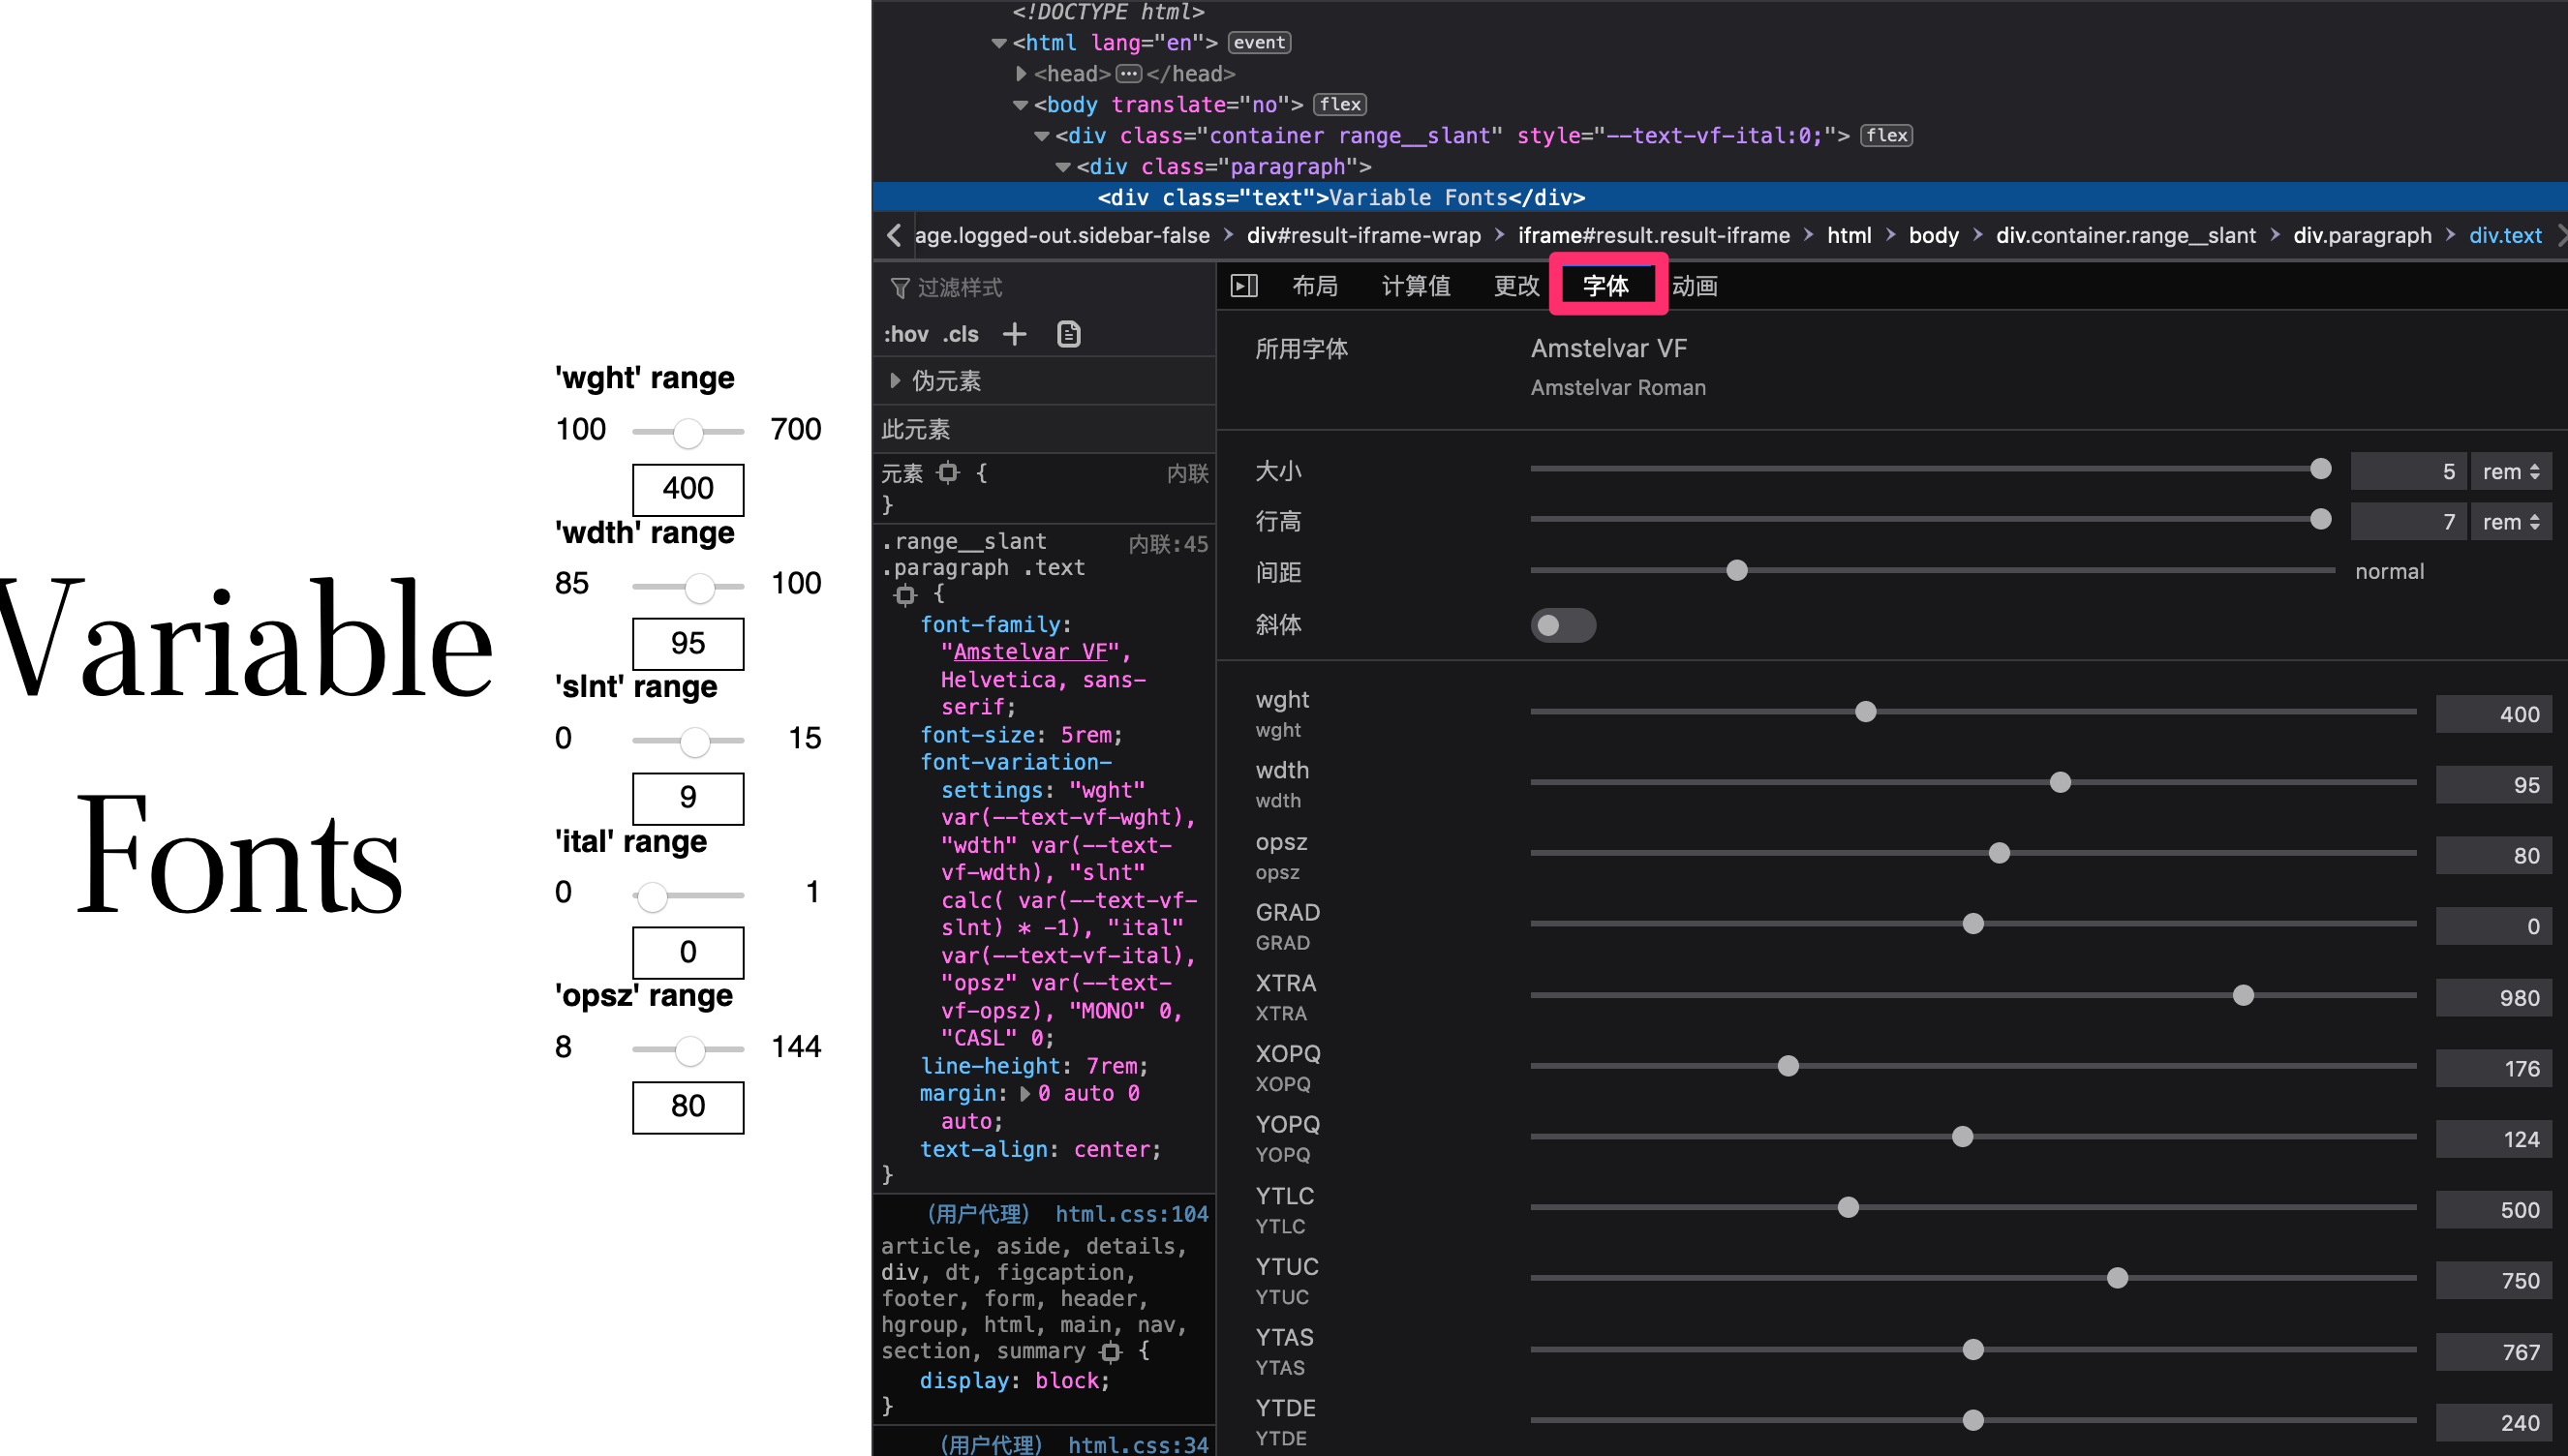Click selector highlighter icon under .paragraph .text
This screenshot has height=1456, width=2568.
click(905, 595)
